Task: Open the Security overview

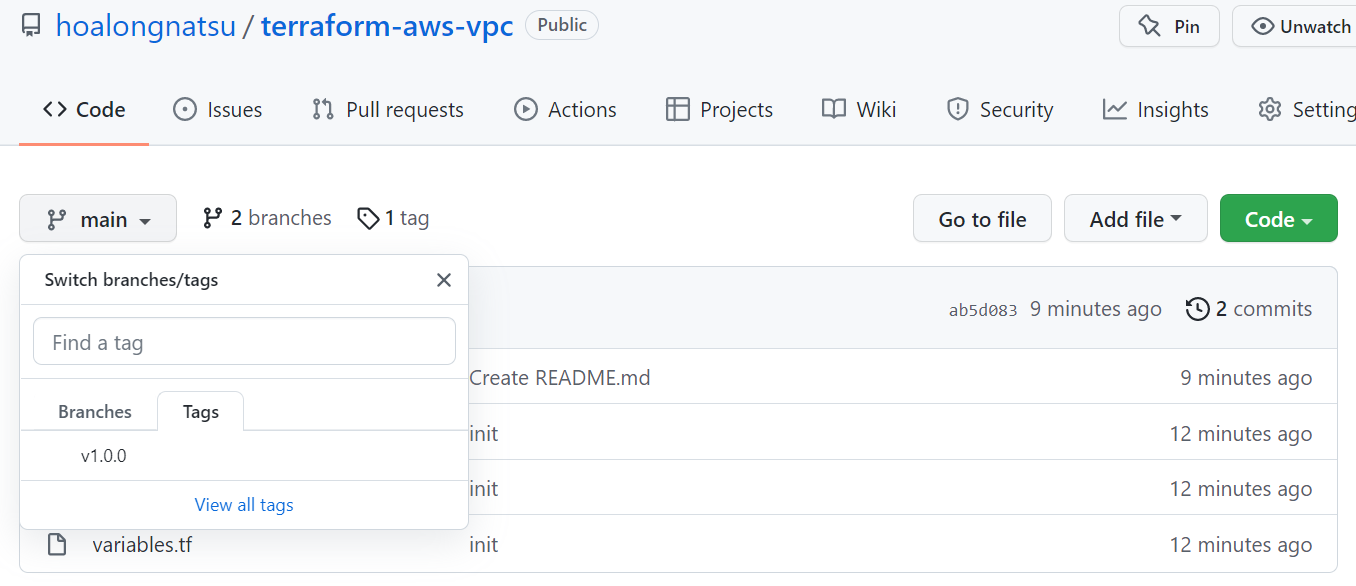Action: tap(999, 109)
